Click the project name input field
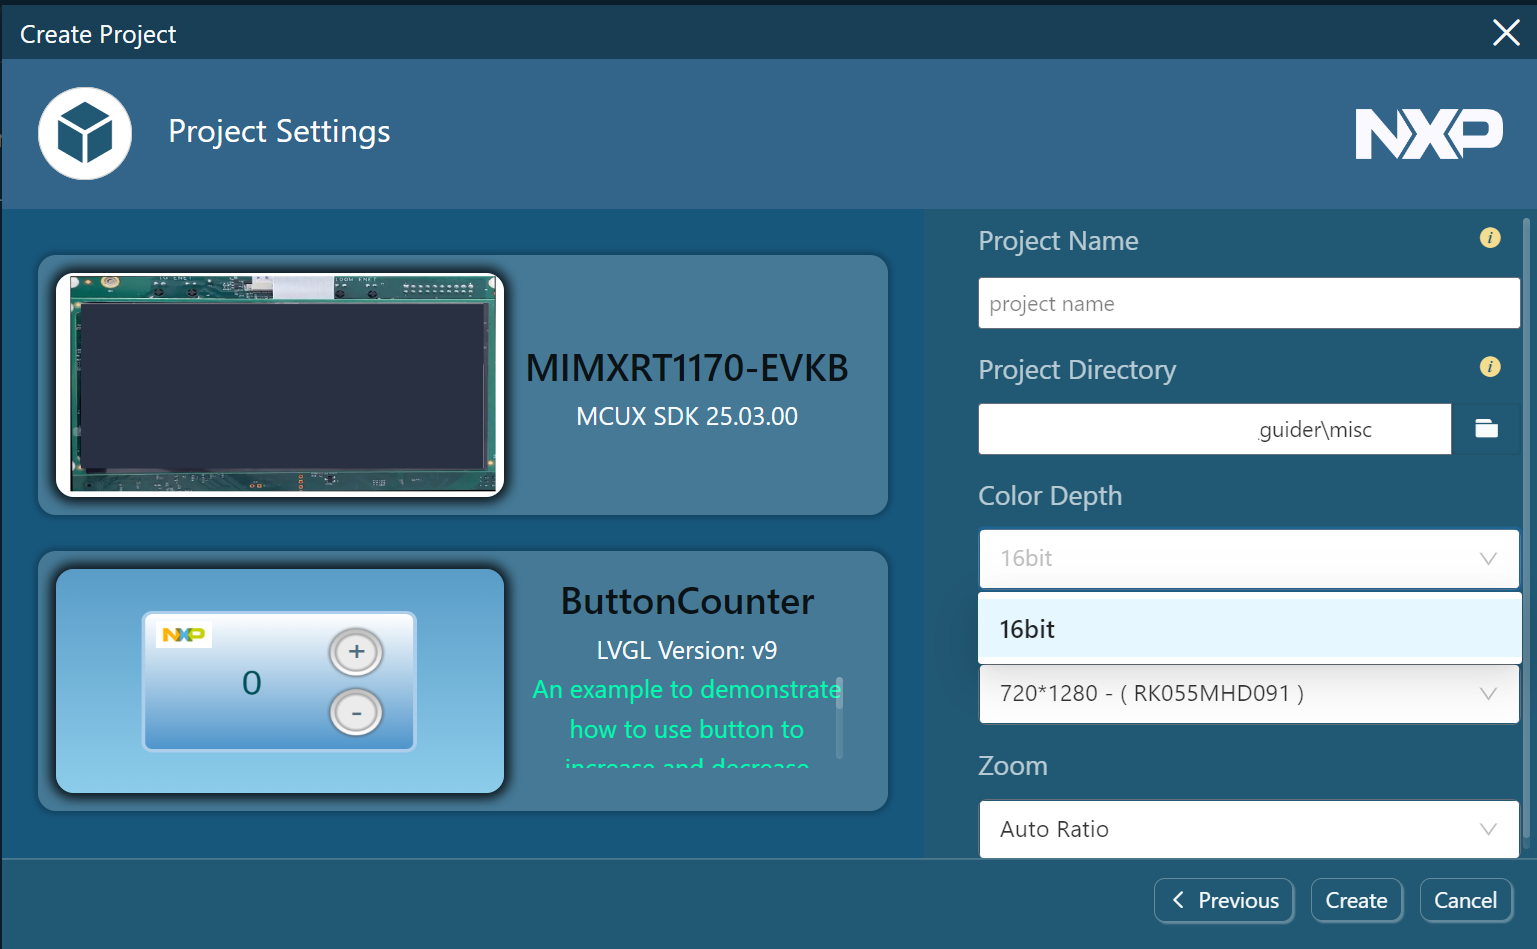The height and width of the screenshot is (949, 1537). pos(1249,303)
